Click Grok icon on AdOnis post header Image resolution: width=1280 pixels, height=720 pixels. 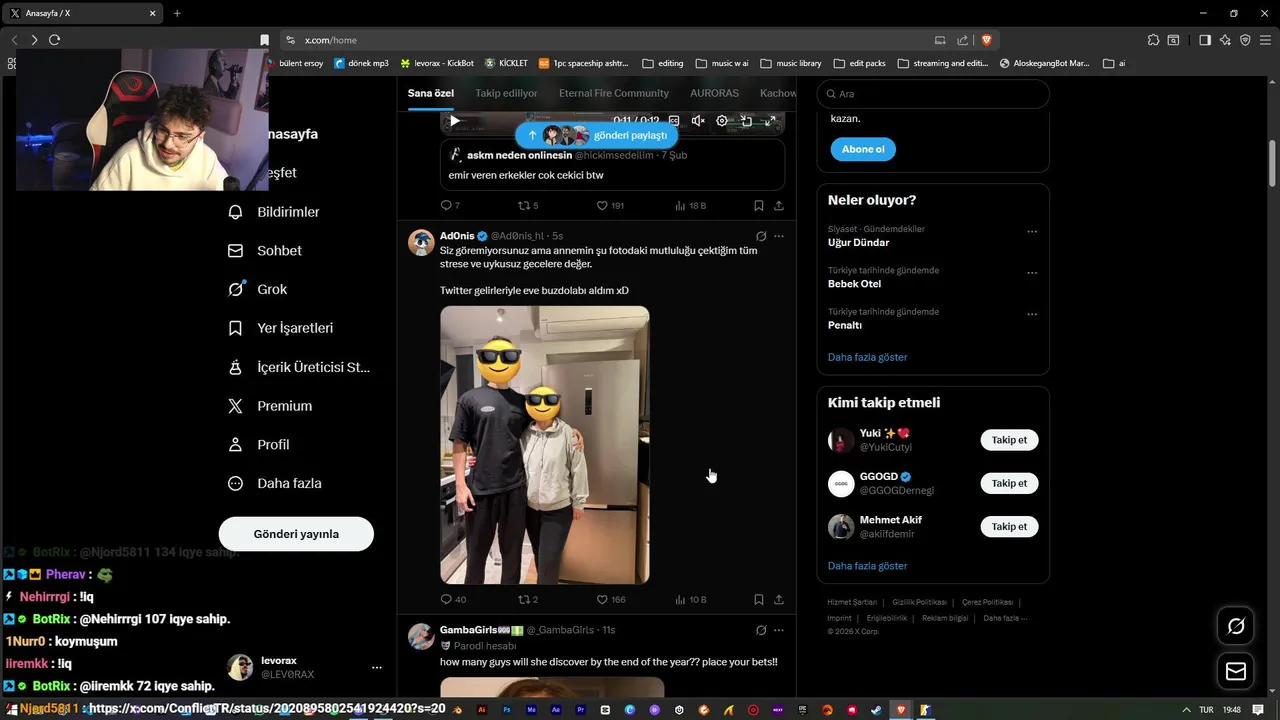click(x=761, y=236)
